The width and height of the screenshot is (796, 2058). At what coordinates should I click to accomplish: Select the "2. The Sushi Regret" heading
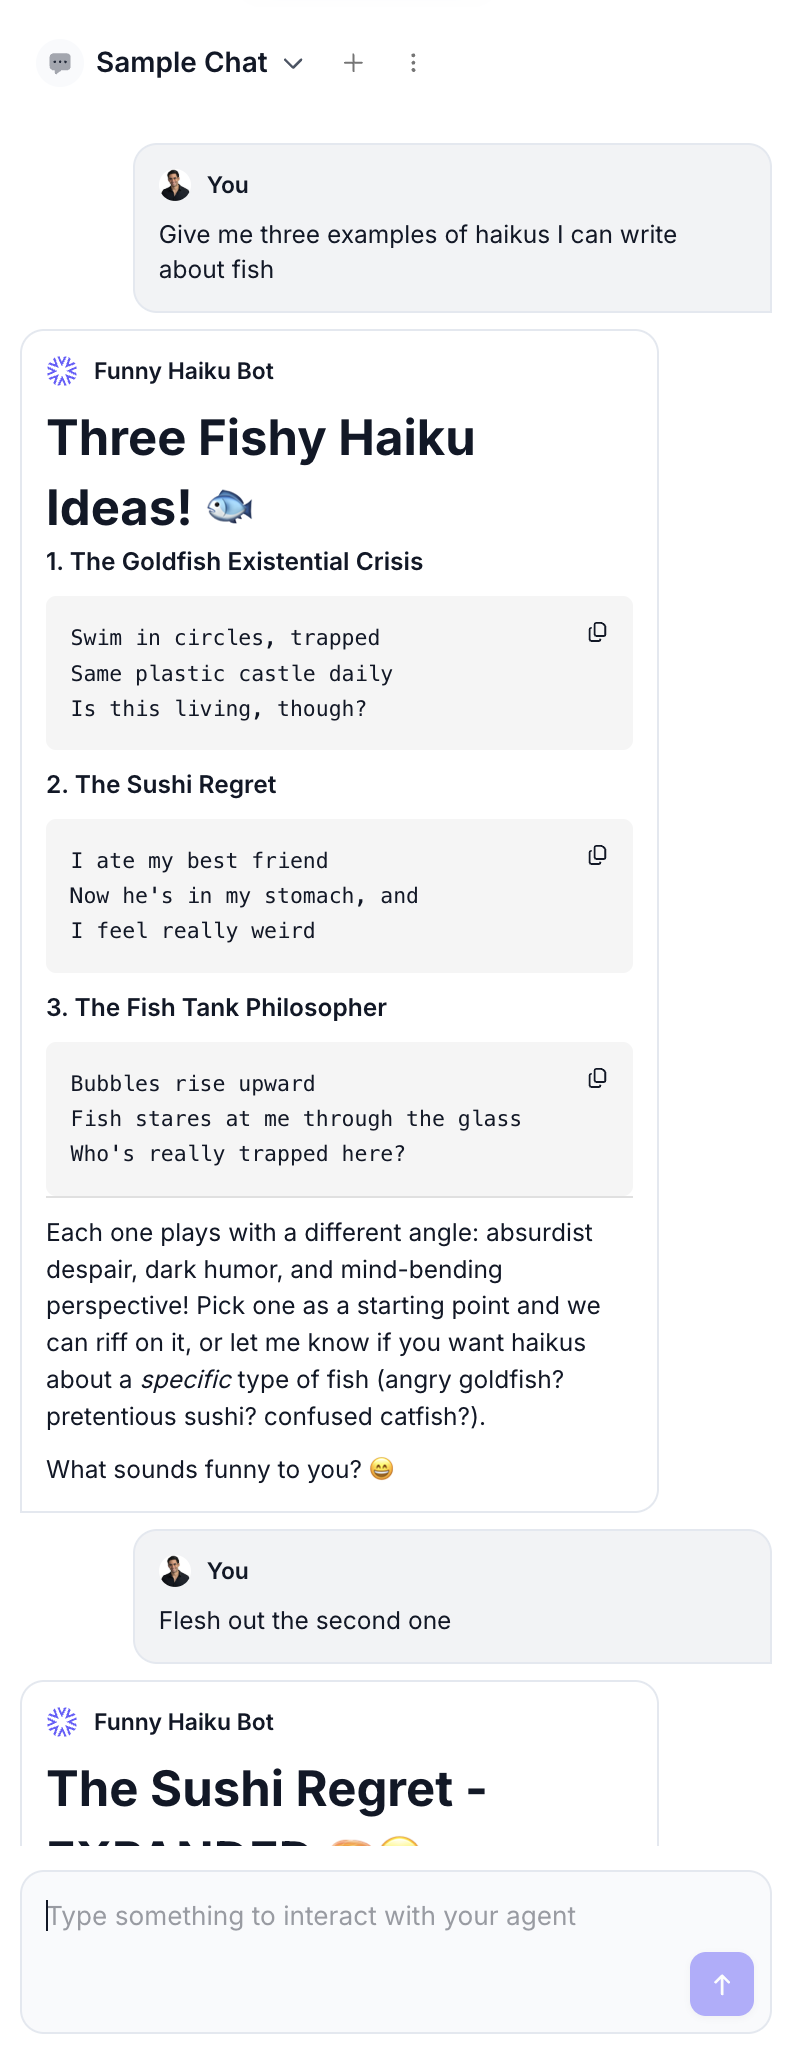click(x=161, y=785)
